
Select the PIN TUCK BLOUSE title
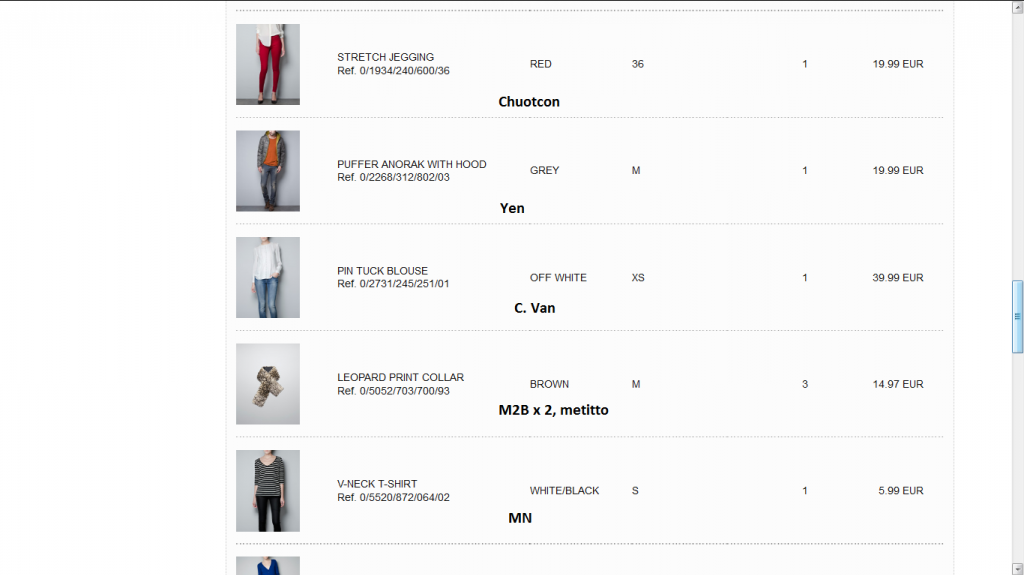coord(382,271)
